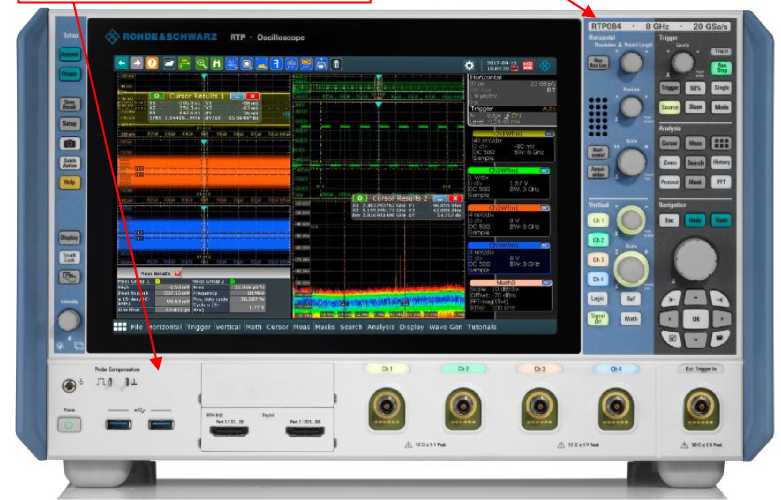Viewport: 781px width, 500px height.
Task: Push the up arrow key on navigation pad
Action: pyautogui.click(x=695, y=297)
